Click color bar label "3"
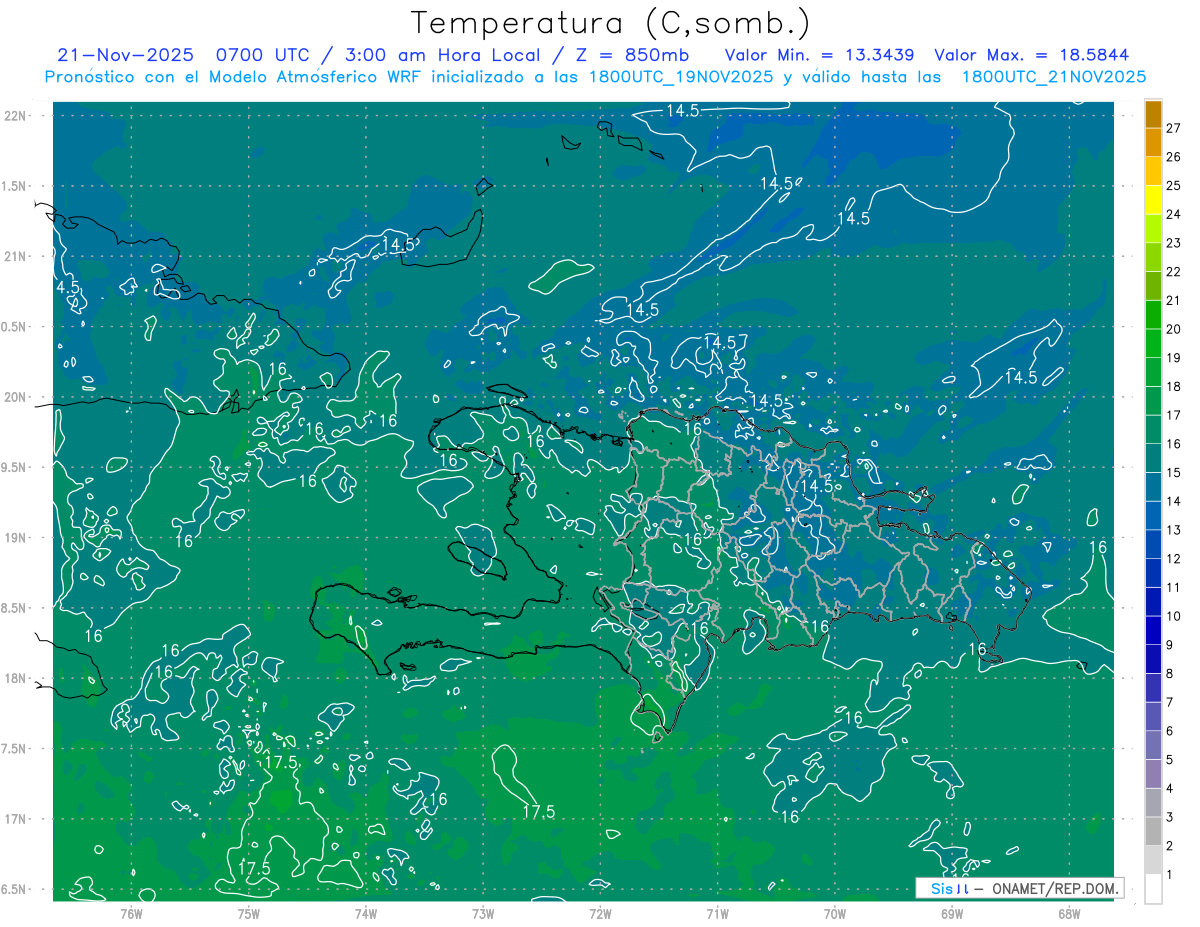1200x927 pixels. click(x=1170, y=818)
